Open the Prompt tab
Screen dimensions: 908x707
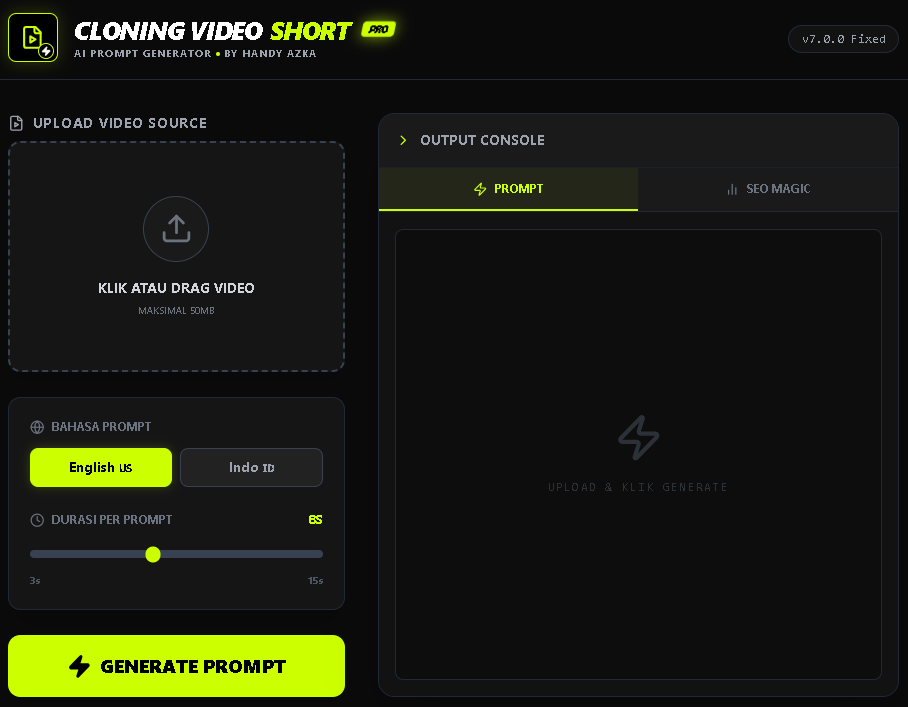tap(508, 189)
